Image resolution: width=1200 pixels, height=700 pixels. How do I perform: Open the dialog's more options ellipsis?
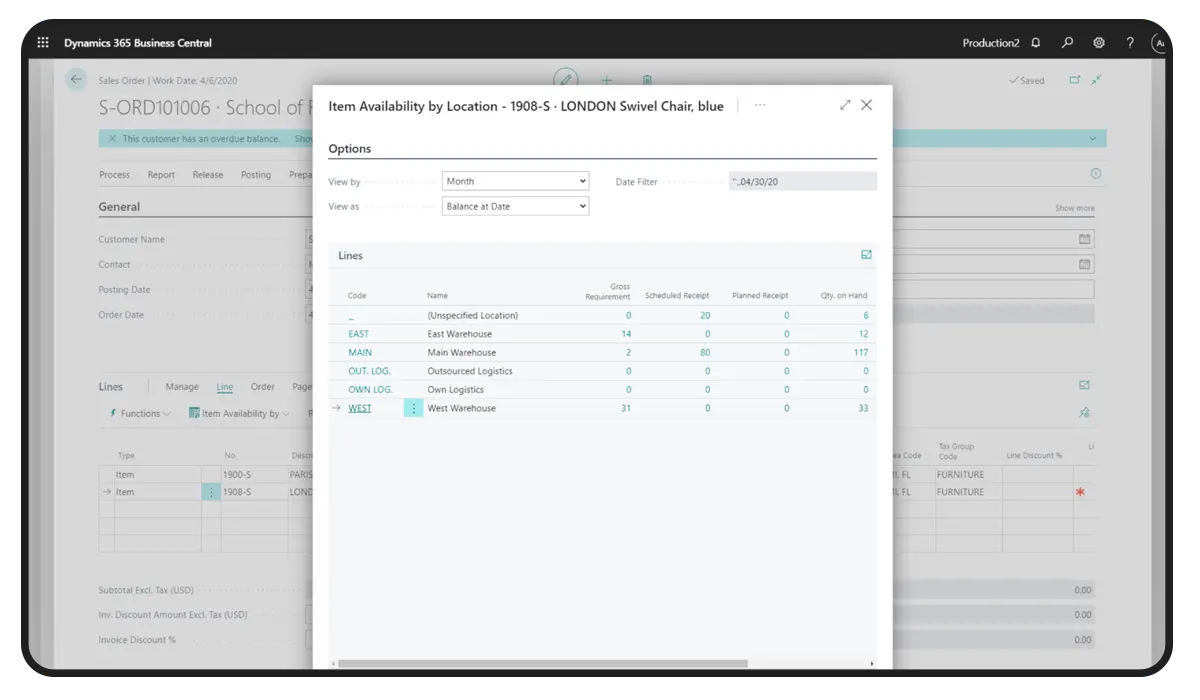760,105
